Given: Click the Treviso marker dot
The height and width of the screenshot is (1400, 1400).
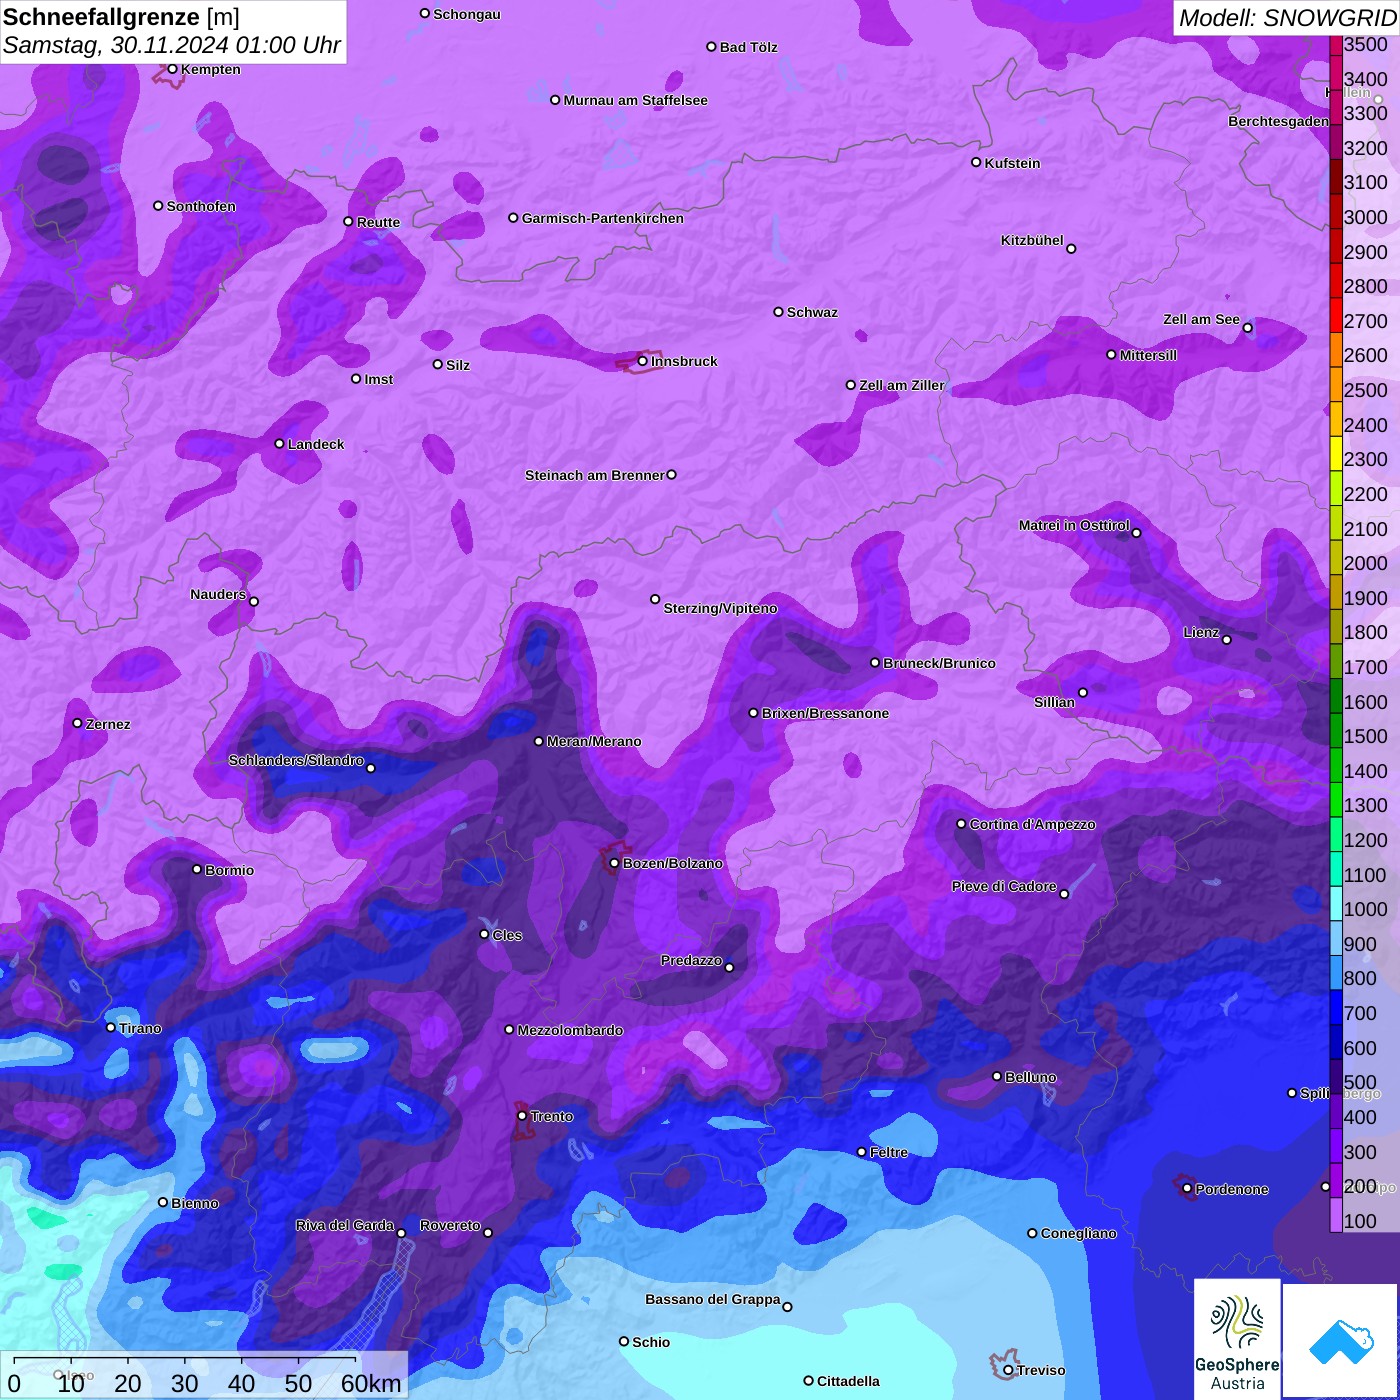Looking at the screenshot, I should 1008,1371.
